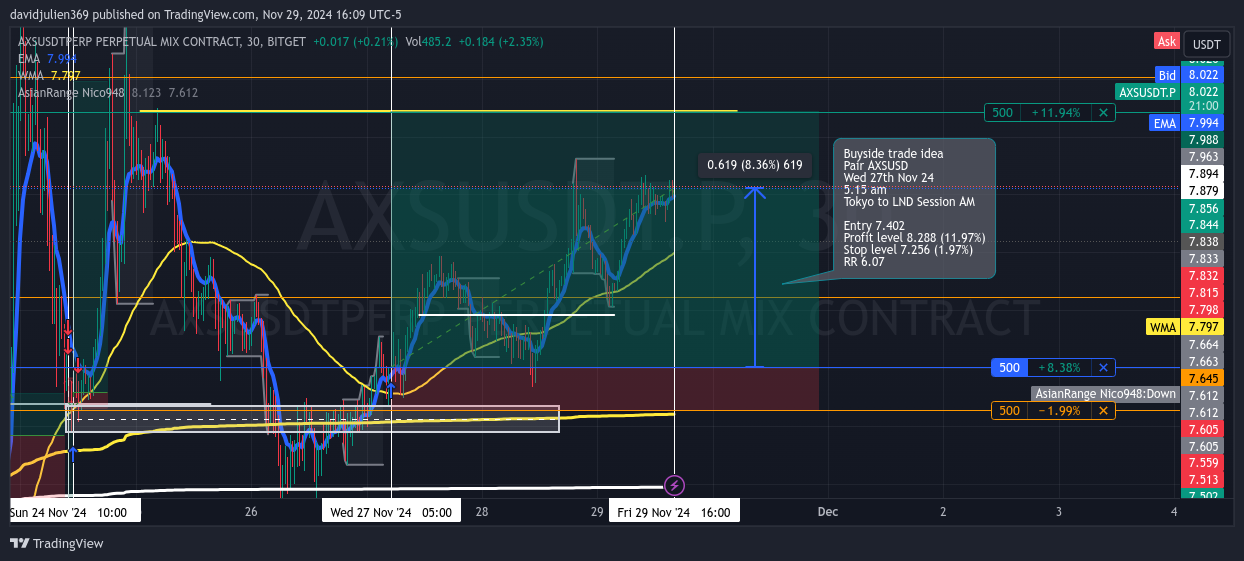
Task: Click the EMA label on the price scale
Action: point(1164,123)
